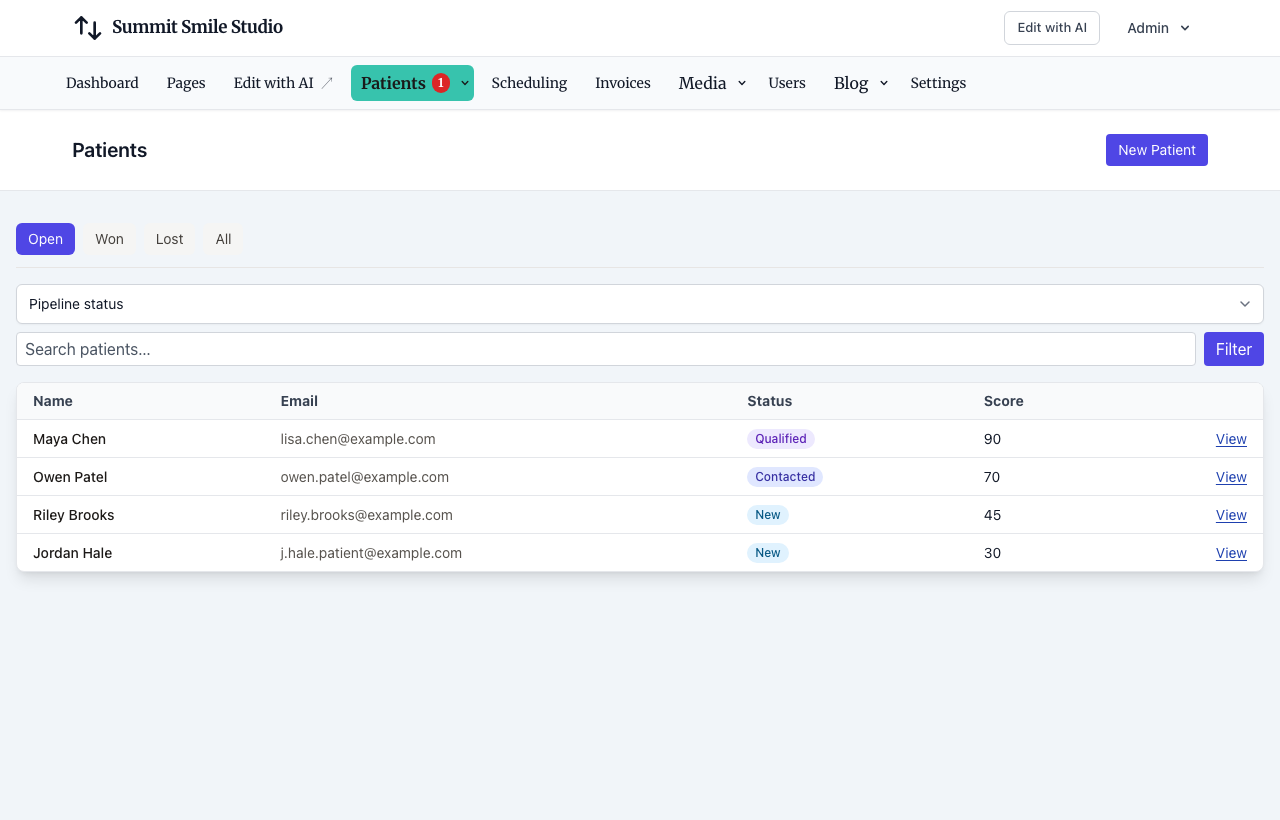Viewport: 1280px width, 820px height.
Task: Open the Blog nav item
Action: (x=851, y=83)
